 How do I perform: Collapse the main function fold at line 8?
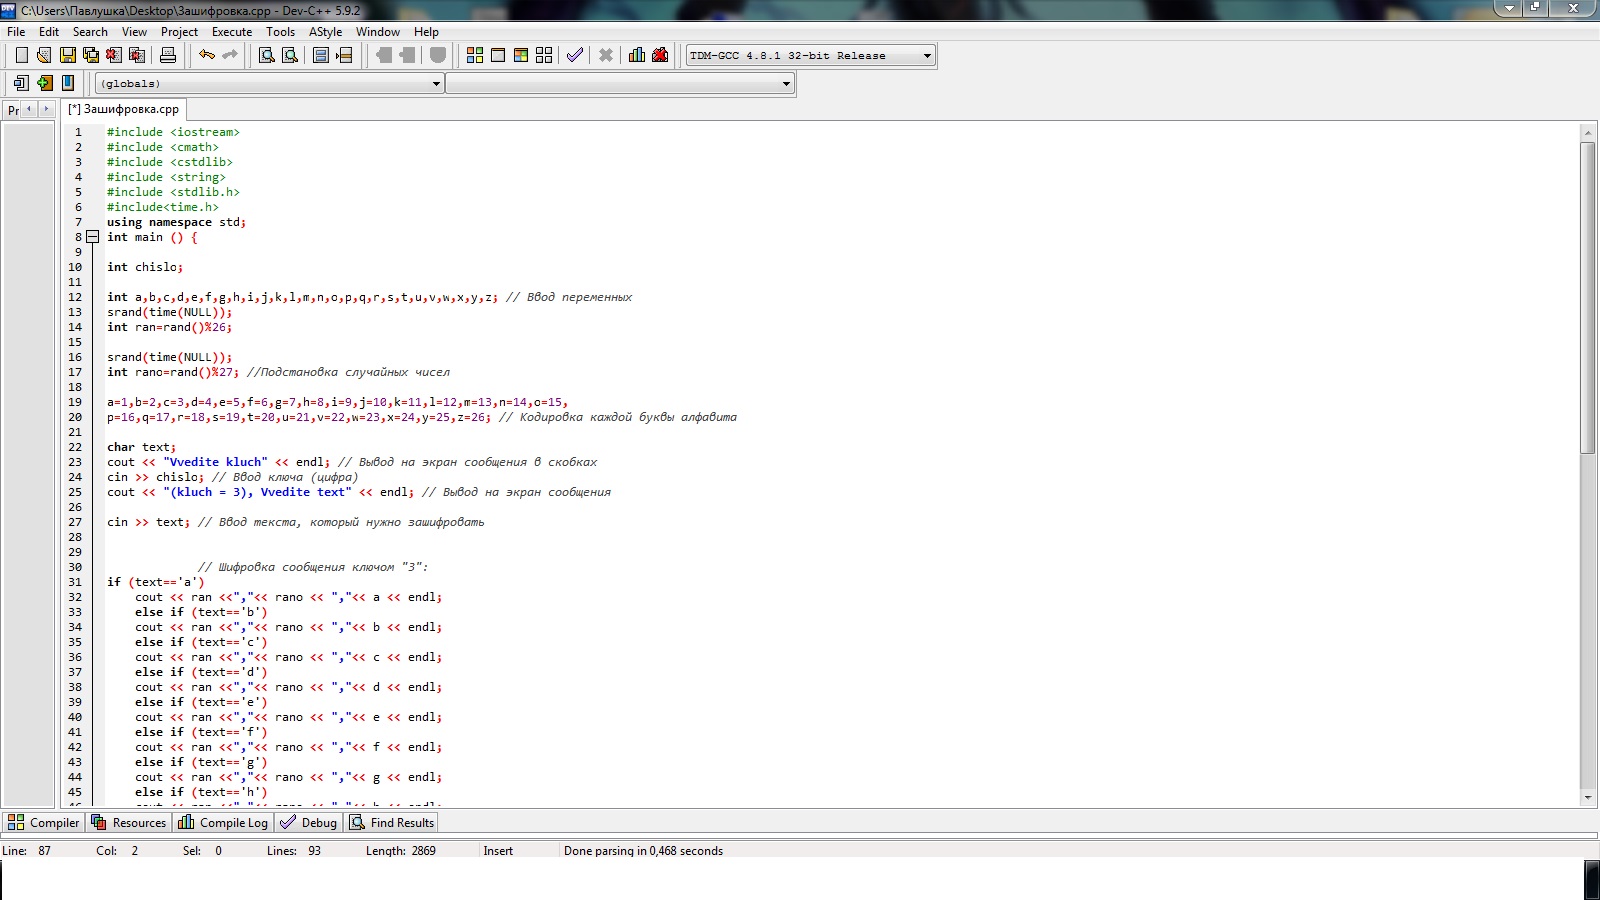92,237
